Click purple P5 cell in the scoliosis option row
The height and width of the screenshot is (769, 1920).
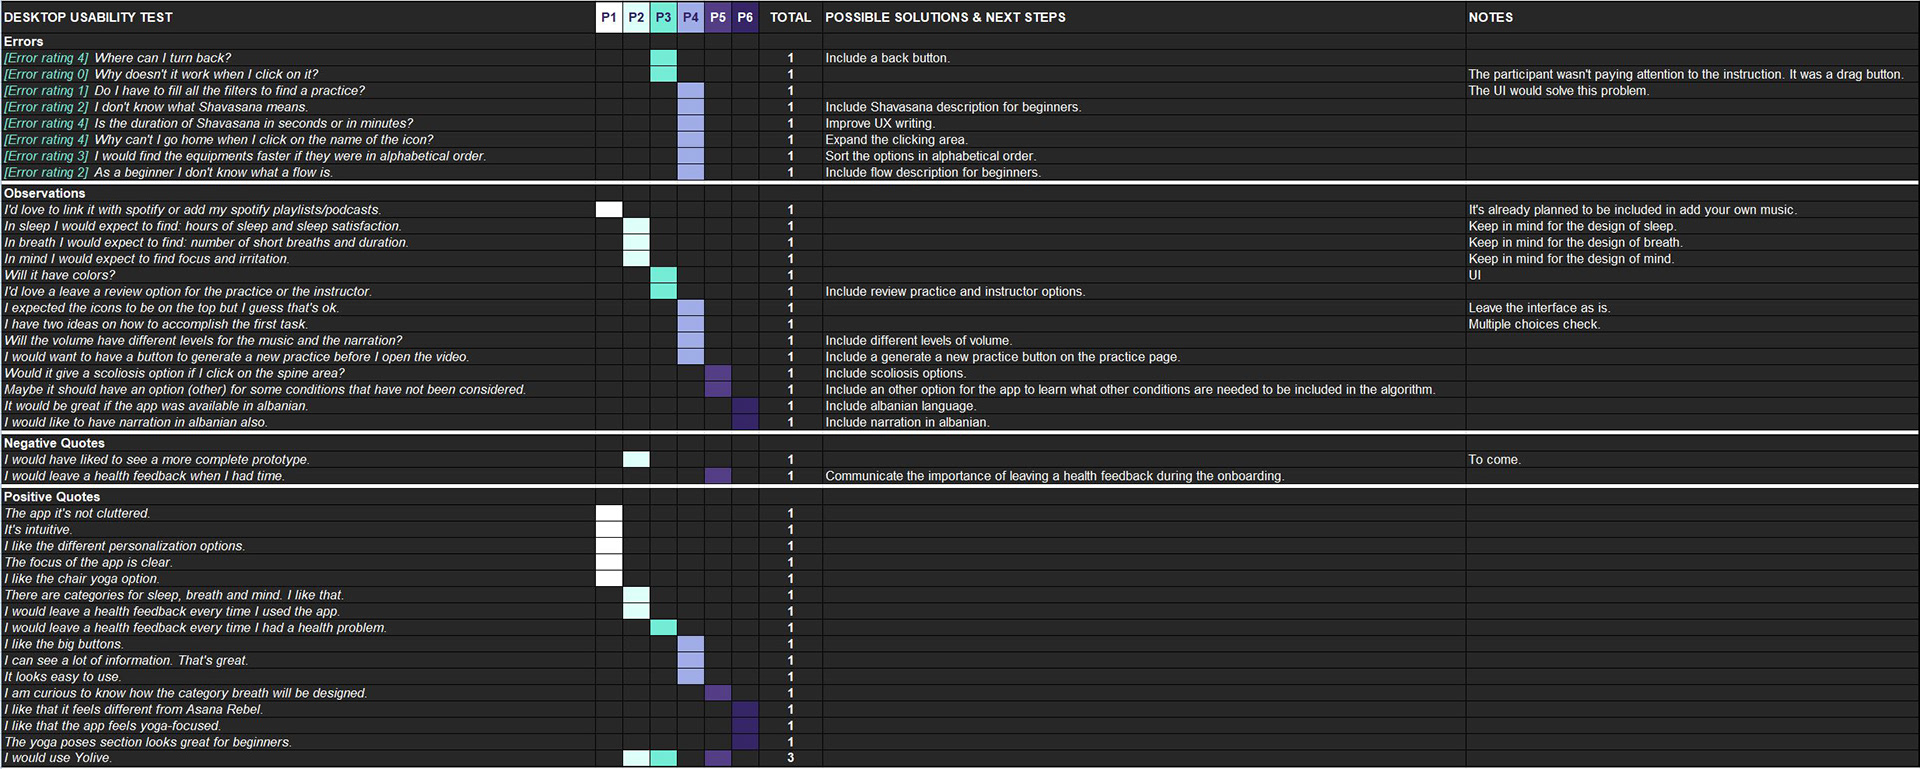pos(718,373)
